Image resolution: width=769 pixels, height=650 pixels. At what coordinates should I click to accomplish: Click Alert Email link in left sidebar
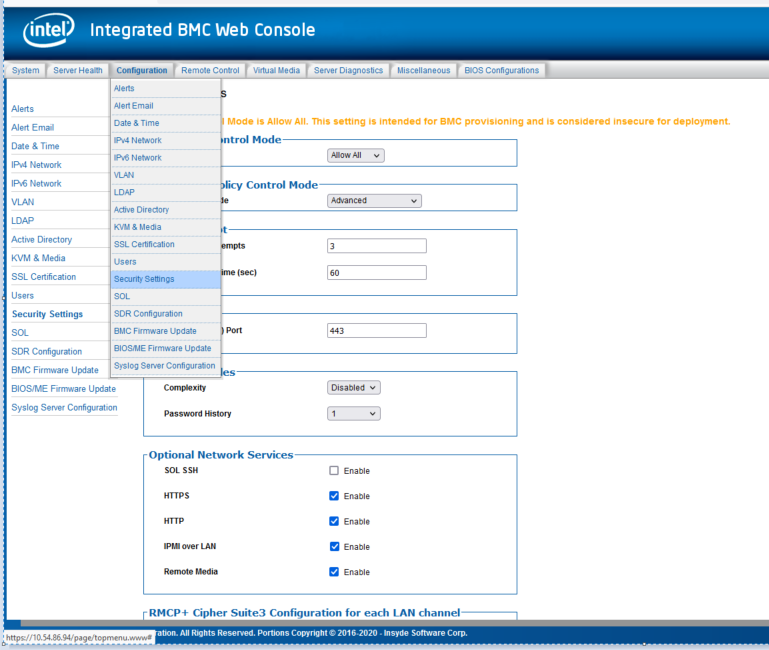pyautogui.click(x=33, y=128)
